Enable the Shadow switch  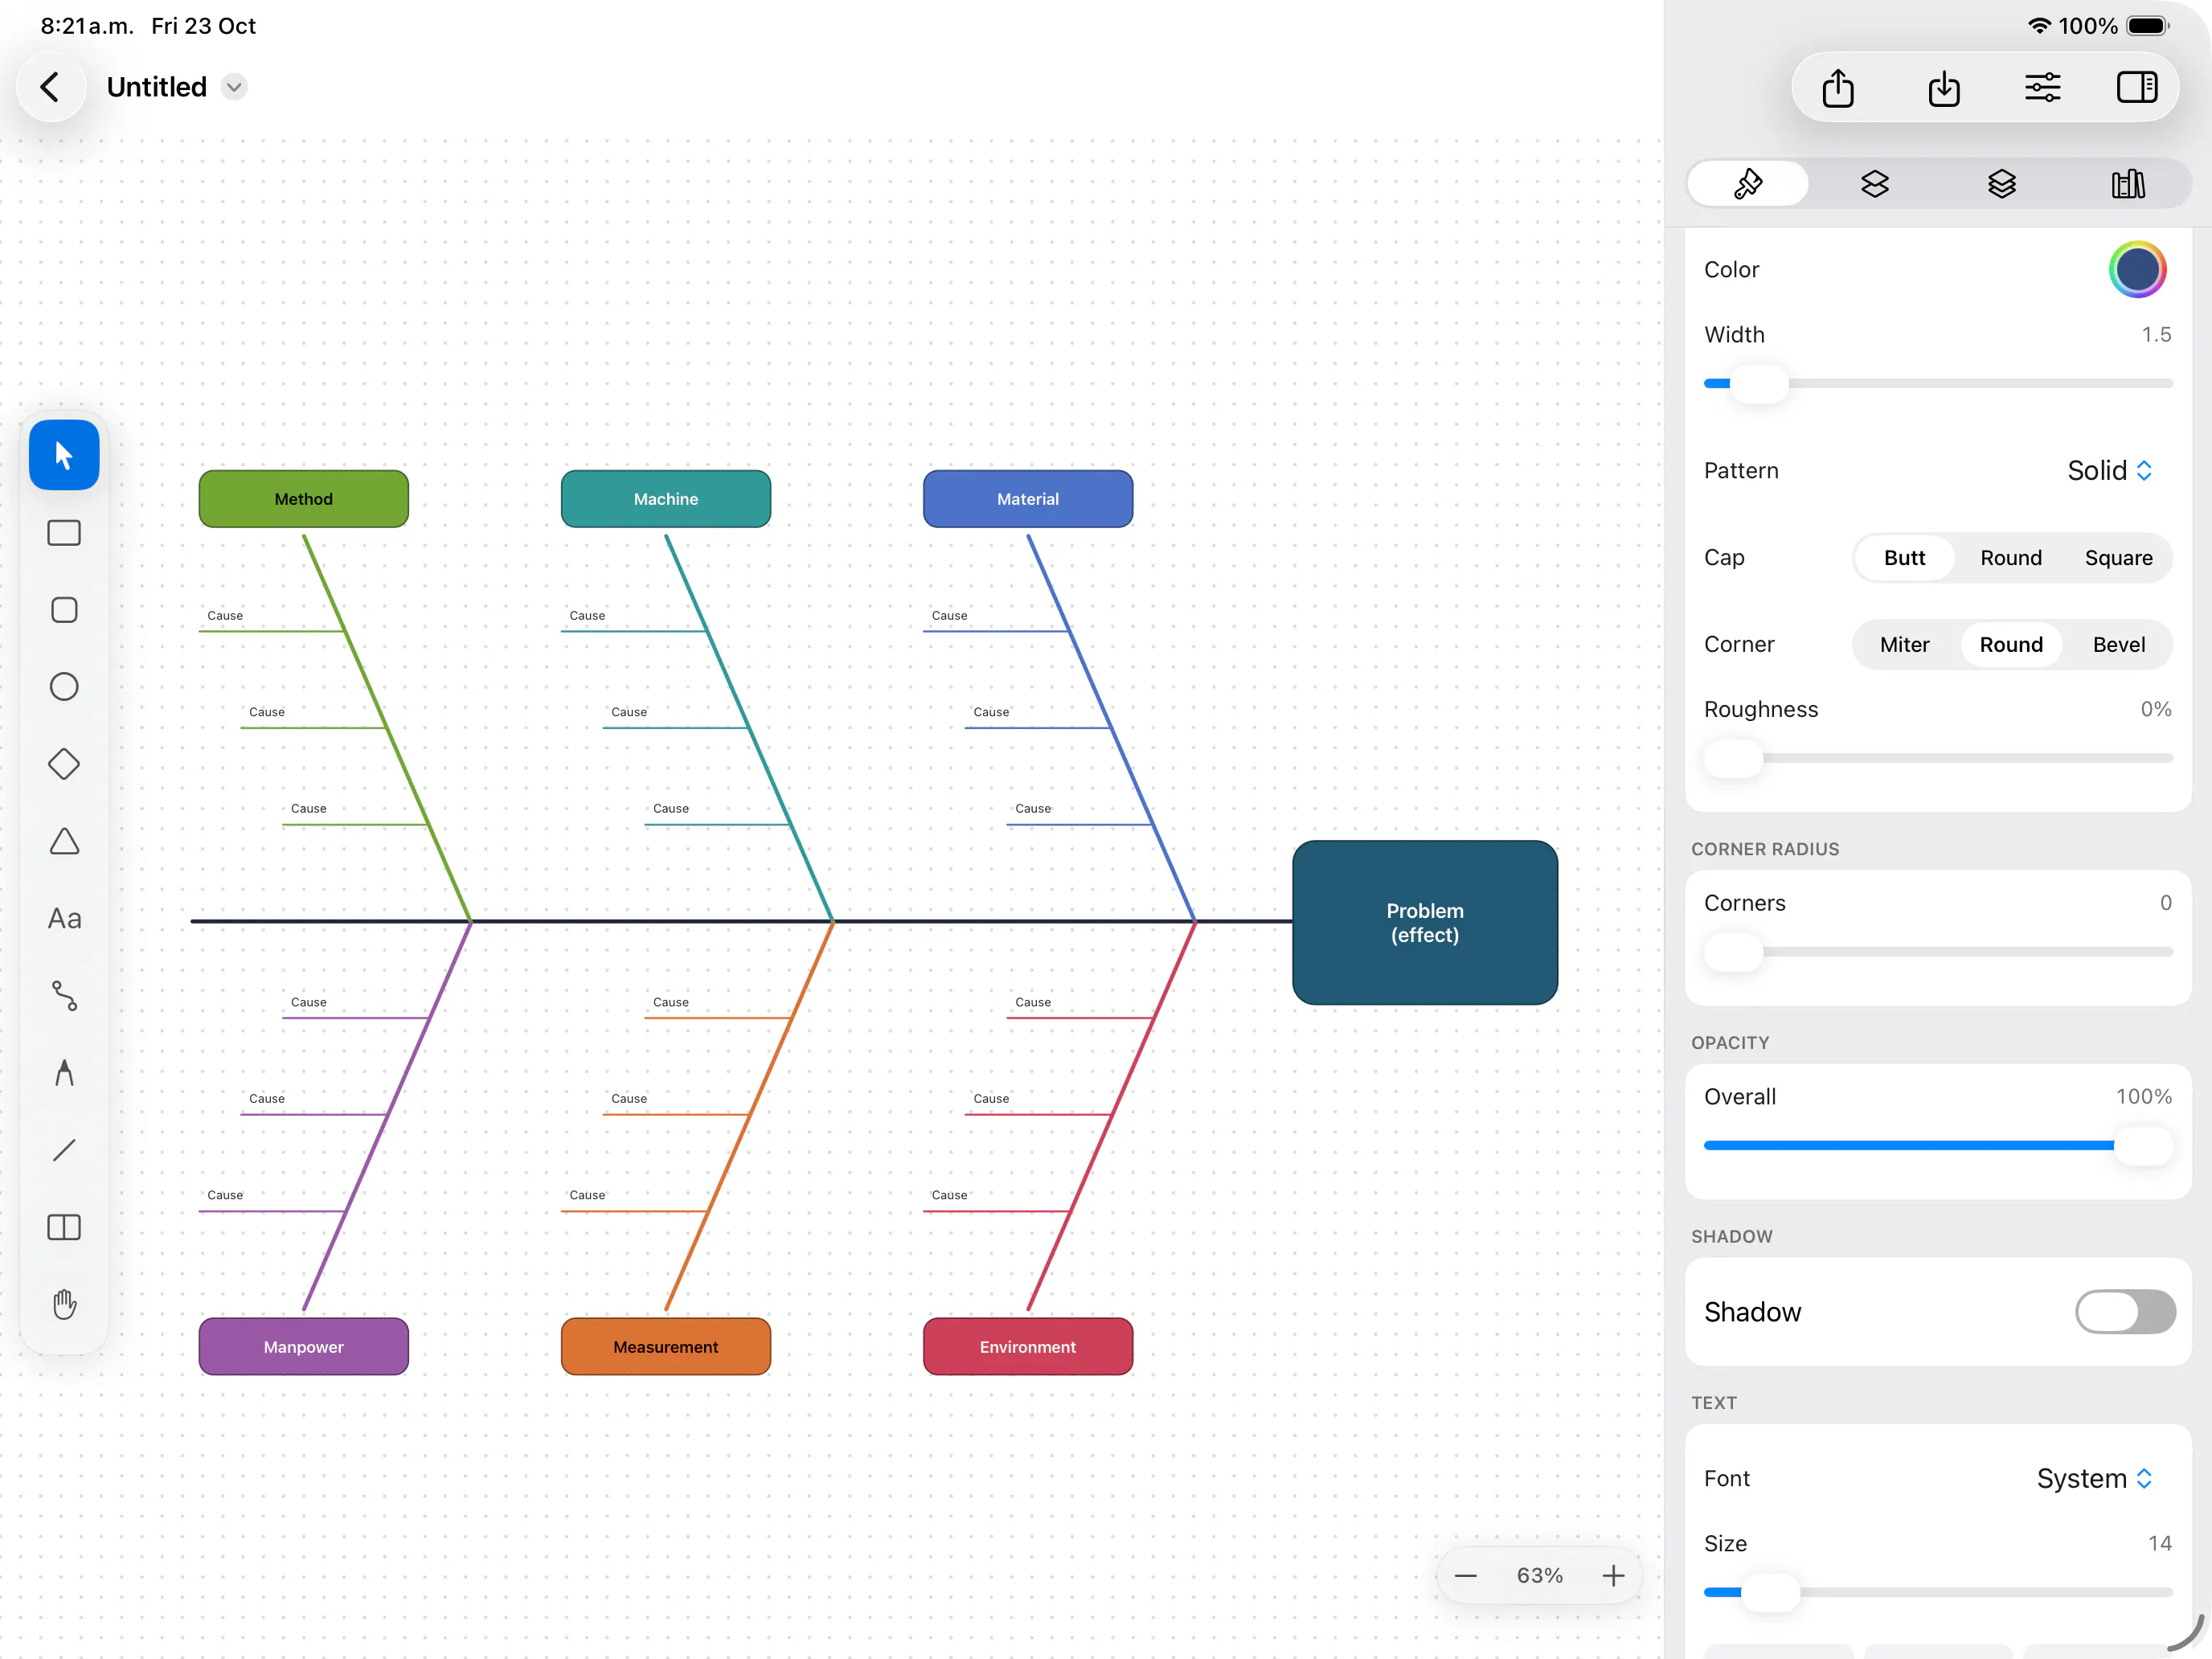click(x=2125, y=1312)
